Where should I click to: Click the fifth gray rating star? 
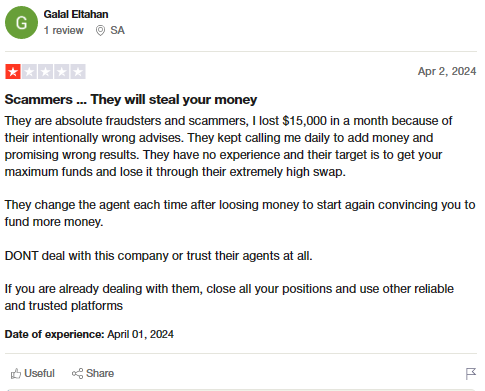click(x=78, y=72)
